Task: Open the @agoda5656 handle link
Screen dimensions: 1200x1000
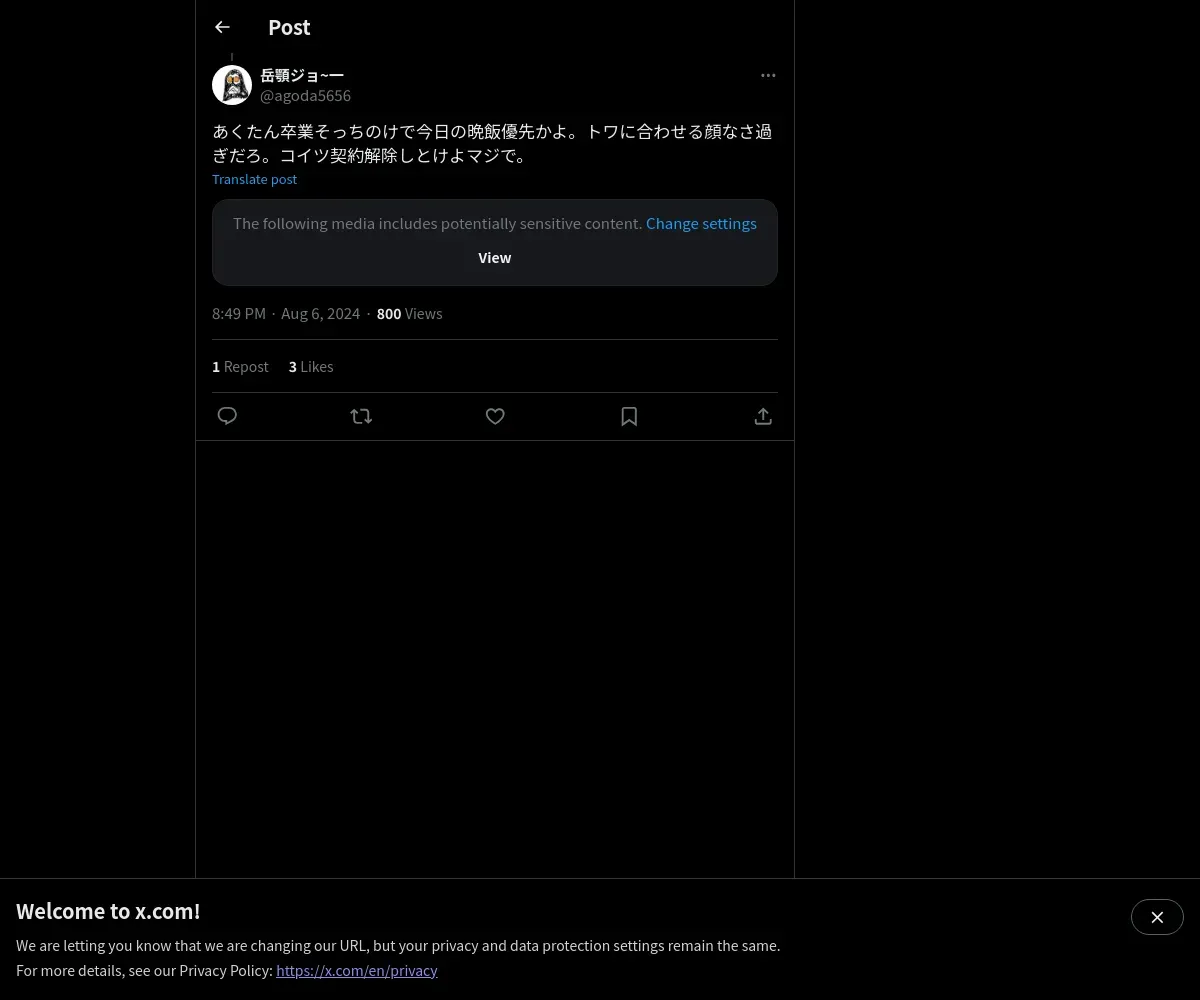Action: (x=305, y=96)
